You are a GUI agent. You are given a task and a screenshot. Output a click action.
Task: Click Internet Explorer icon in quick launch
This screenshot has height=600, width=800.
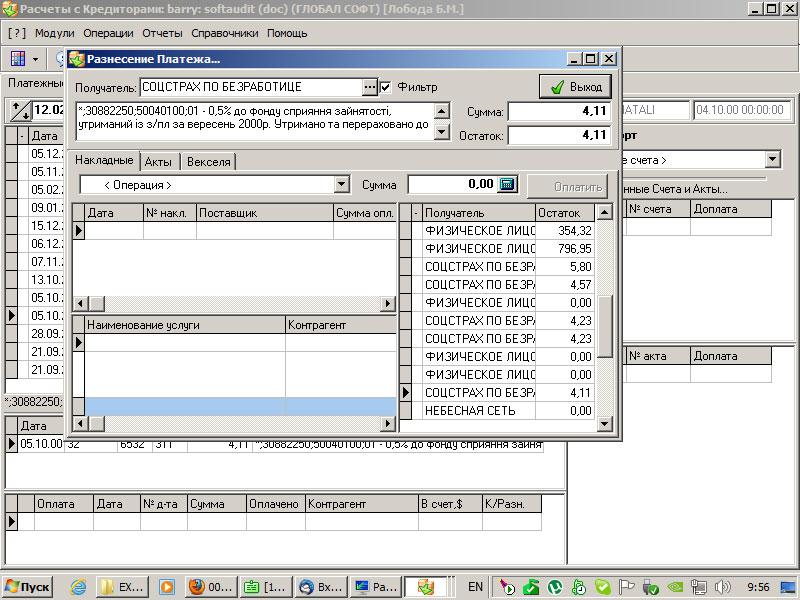coord(77,587)
